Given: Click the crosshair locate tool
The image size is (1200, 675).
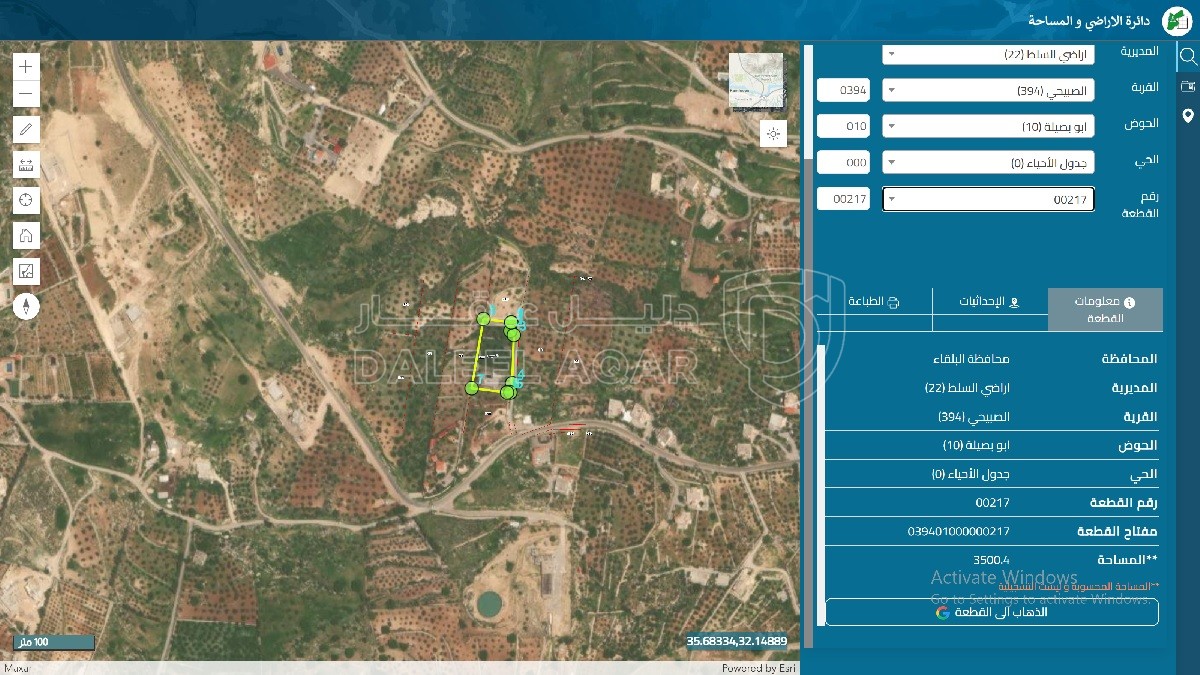Looking at the screenshot, I should point(26,200).
